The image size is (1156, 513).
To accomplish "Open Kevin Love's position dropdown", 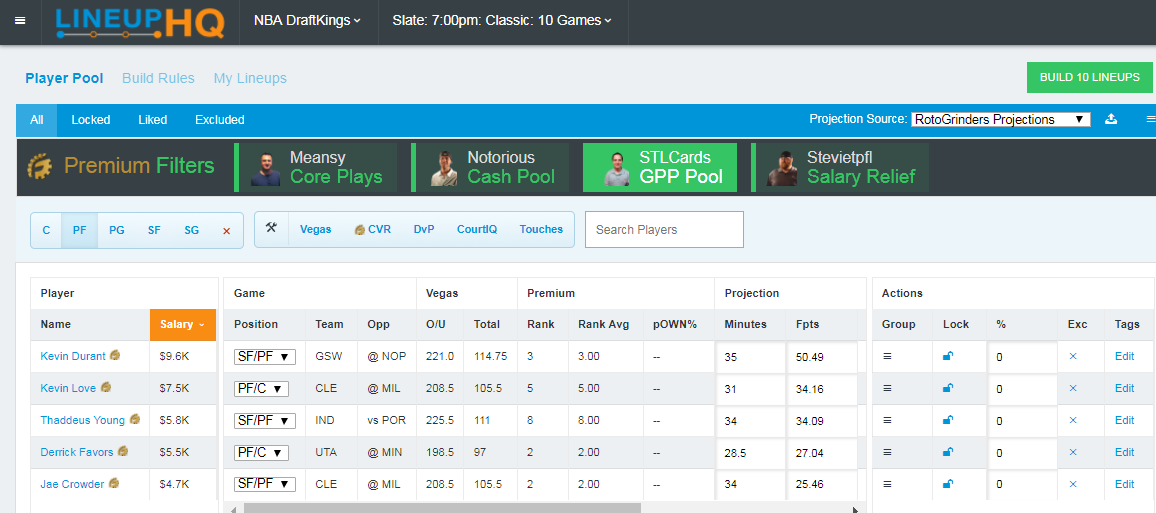I will pyautogui.click(x=261, y=388).
